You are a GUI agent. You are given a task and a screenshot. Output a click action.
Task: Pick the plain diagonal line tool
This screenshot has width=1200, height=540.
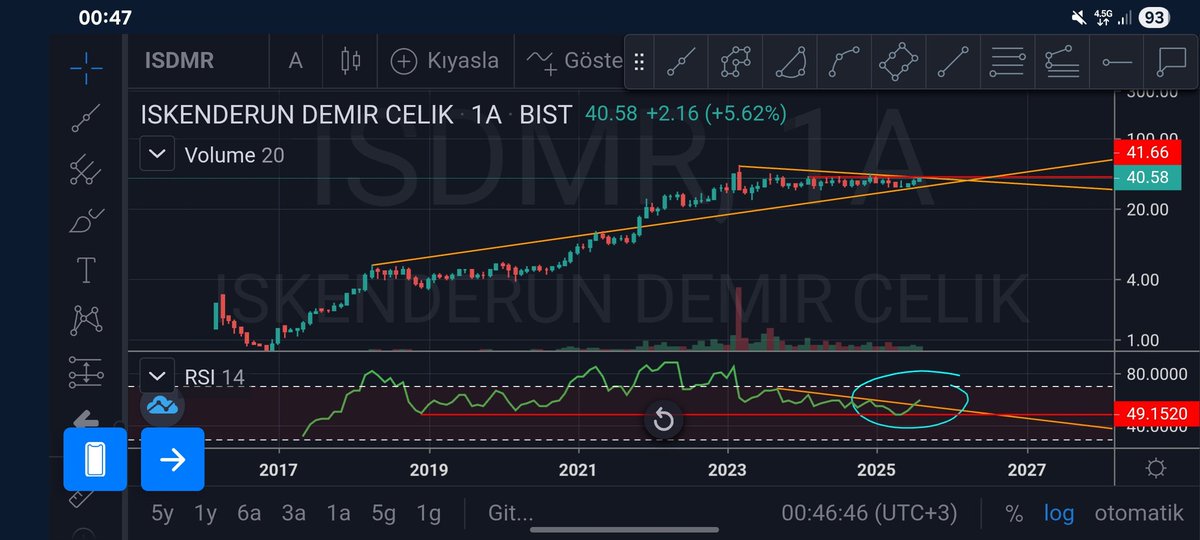pos(952,62)
